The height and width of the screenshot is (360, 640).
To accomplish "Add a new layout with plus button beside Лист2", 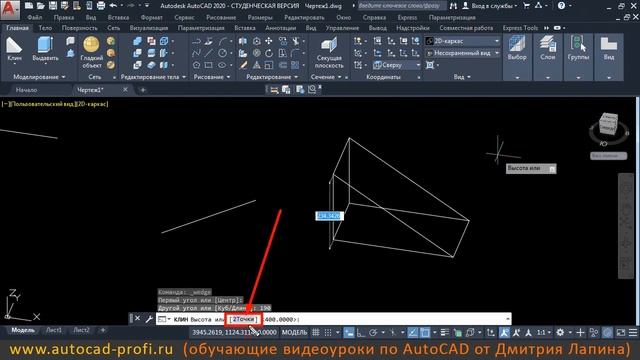I will [103, 330].
